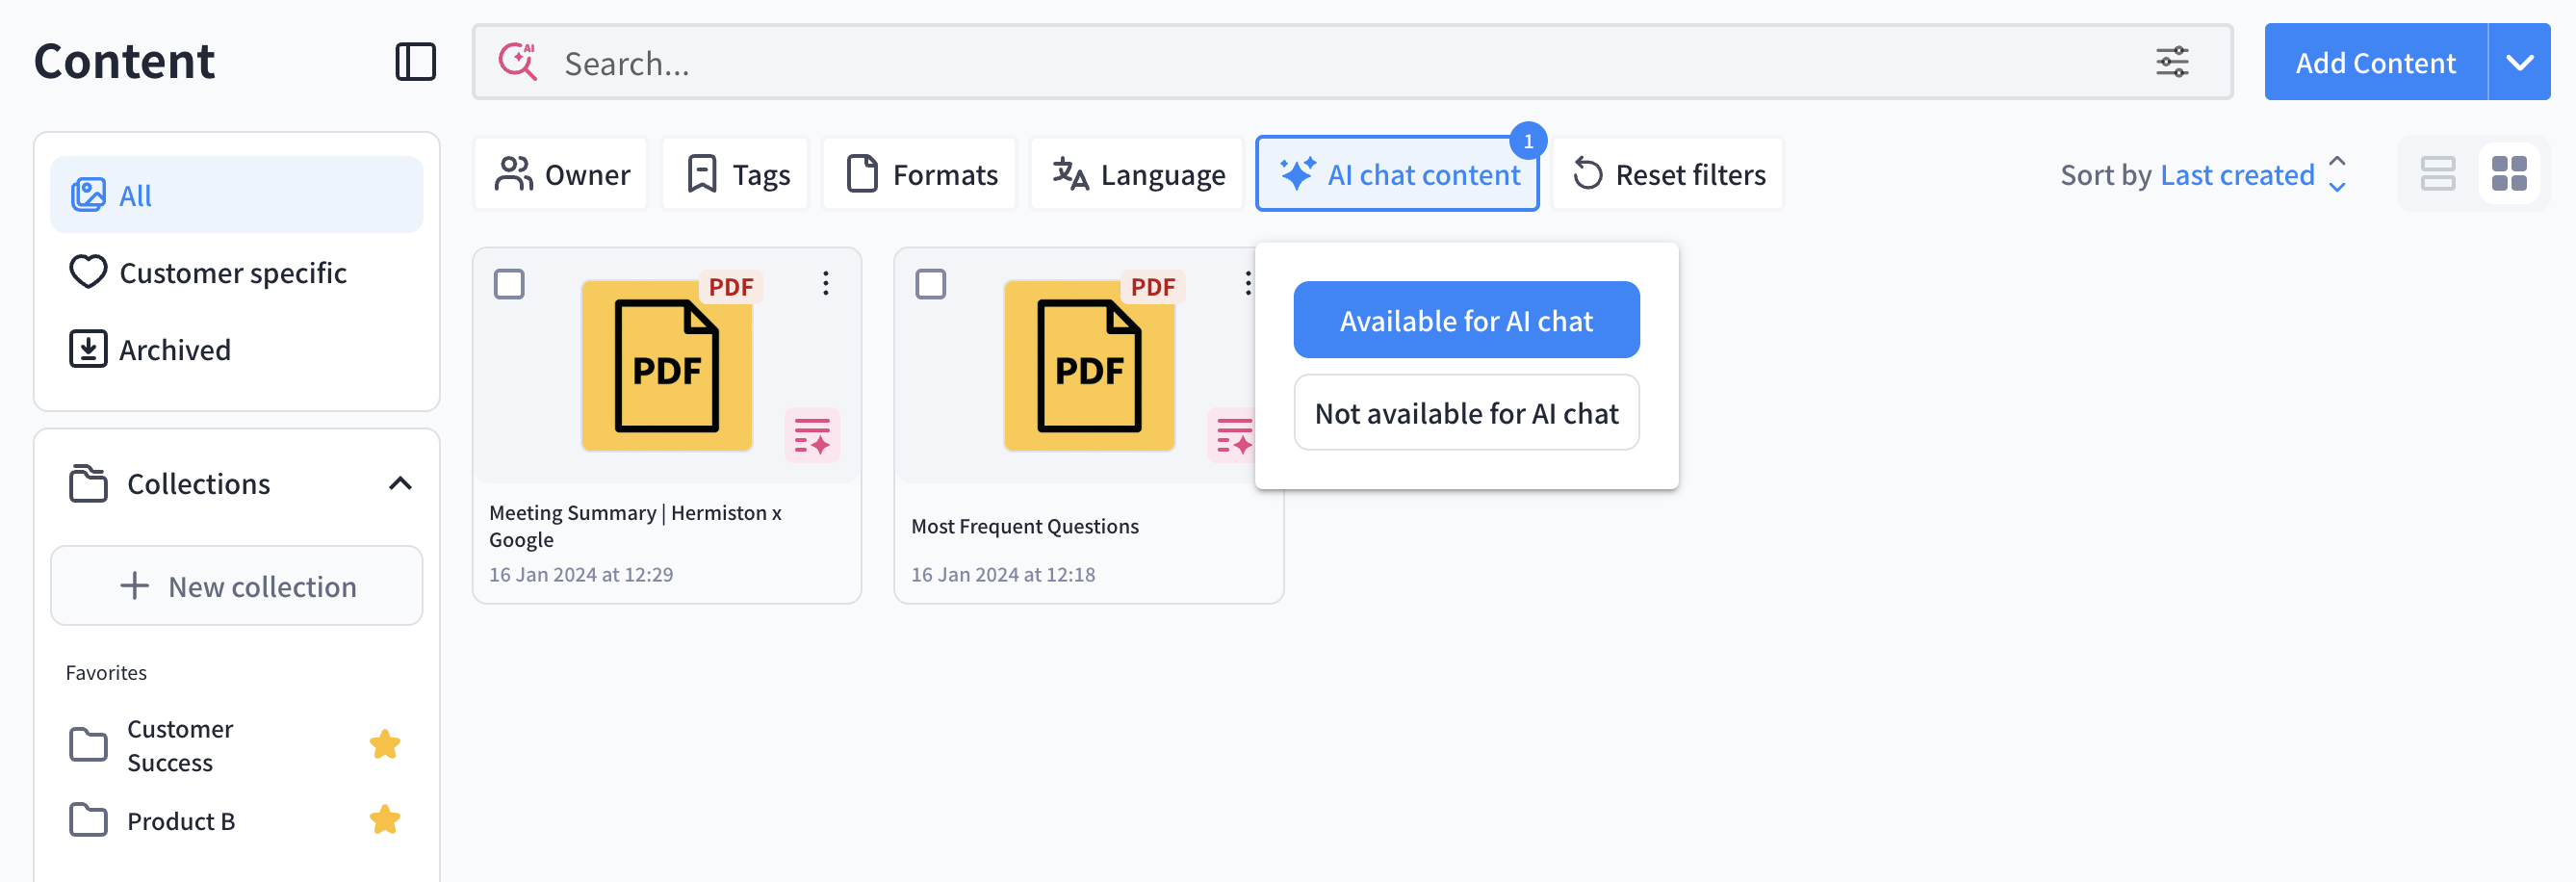Open search filter settings sliders icon
Screen dimensions: 2576x882
click(x=2171, y=62)
